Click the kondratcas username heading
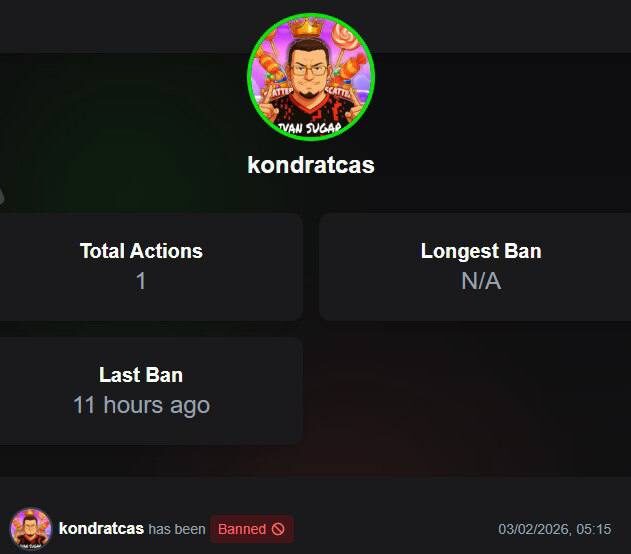 pyautogui.click(x=311, y=165)
